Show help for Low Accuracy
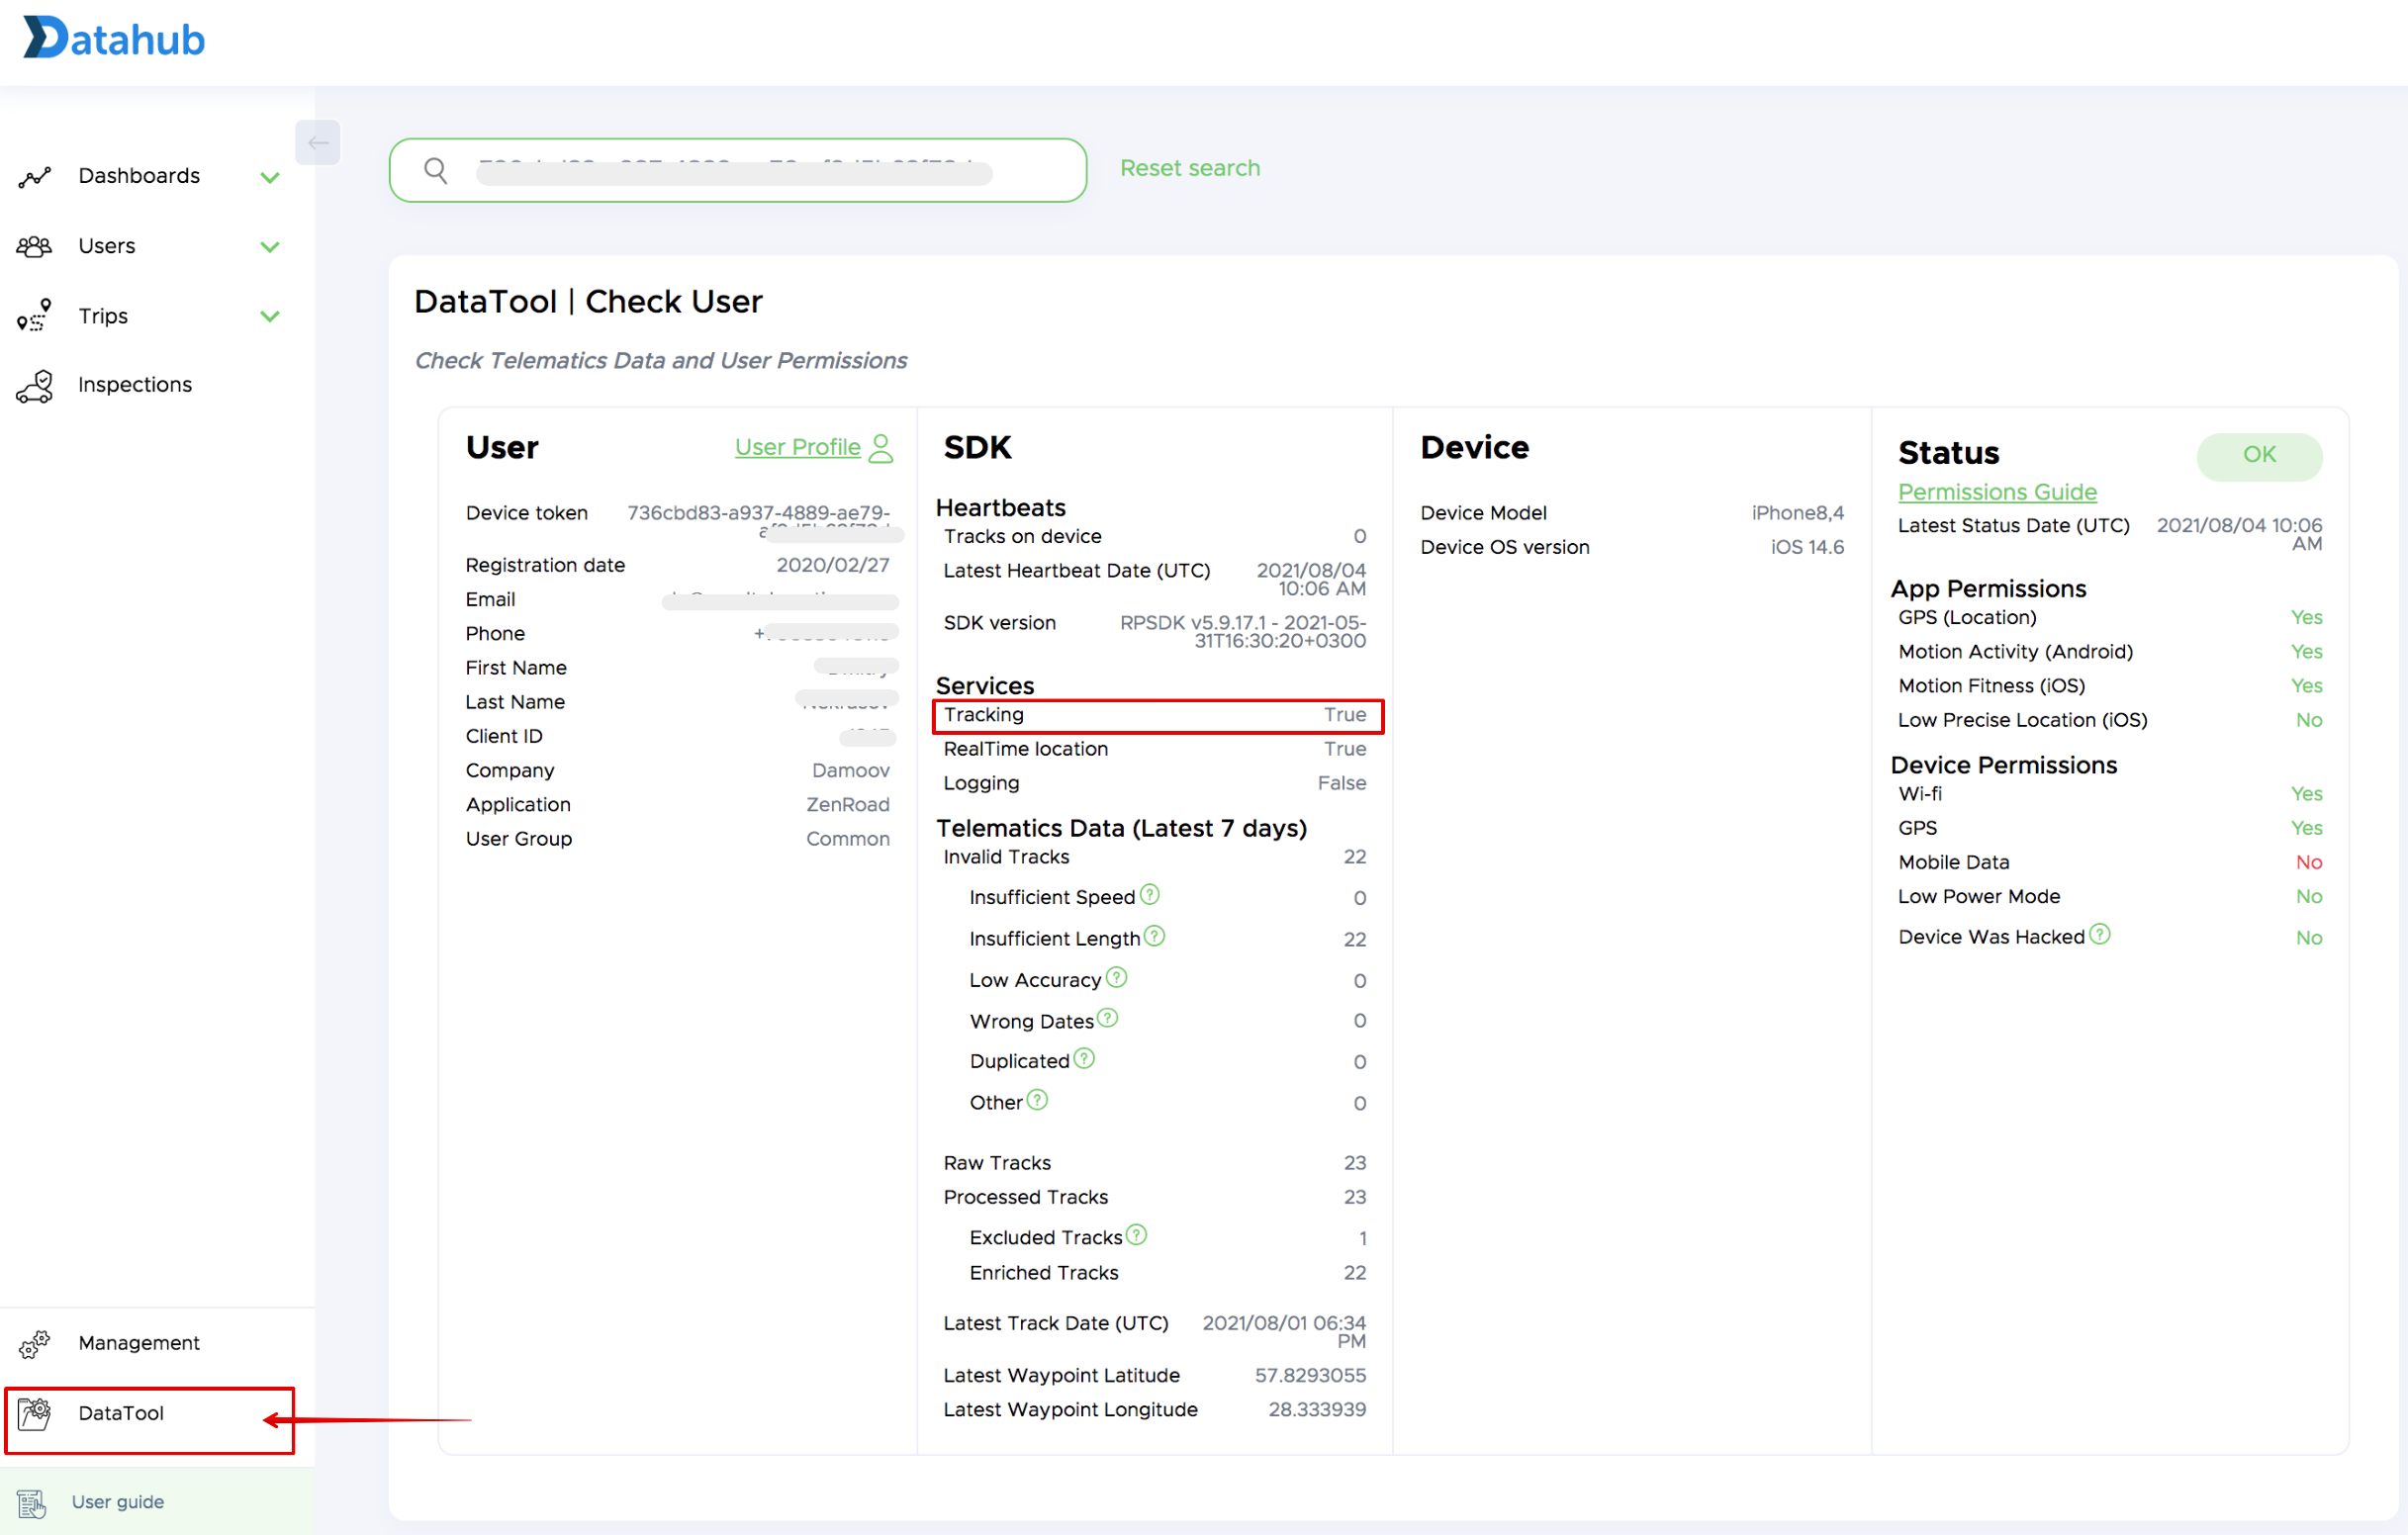 pyautogui.click(x=1116, y=977)
